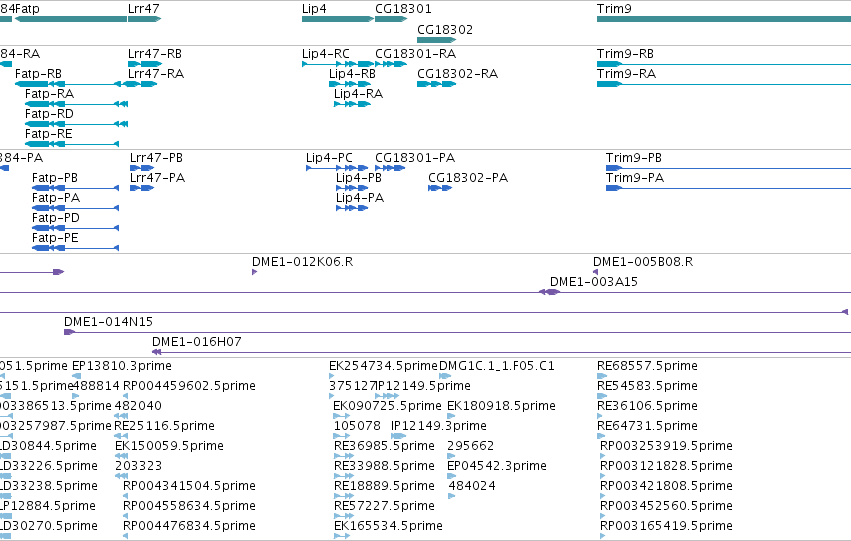Image resolution: width=851 pixels, height=541 pixels.
Task: Select the Trim9-RB transcript
Action: [724, 64]
